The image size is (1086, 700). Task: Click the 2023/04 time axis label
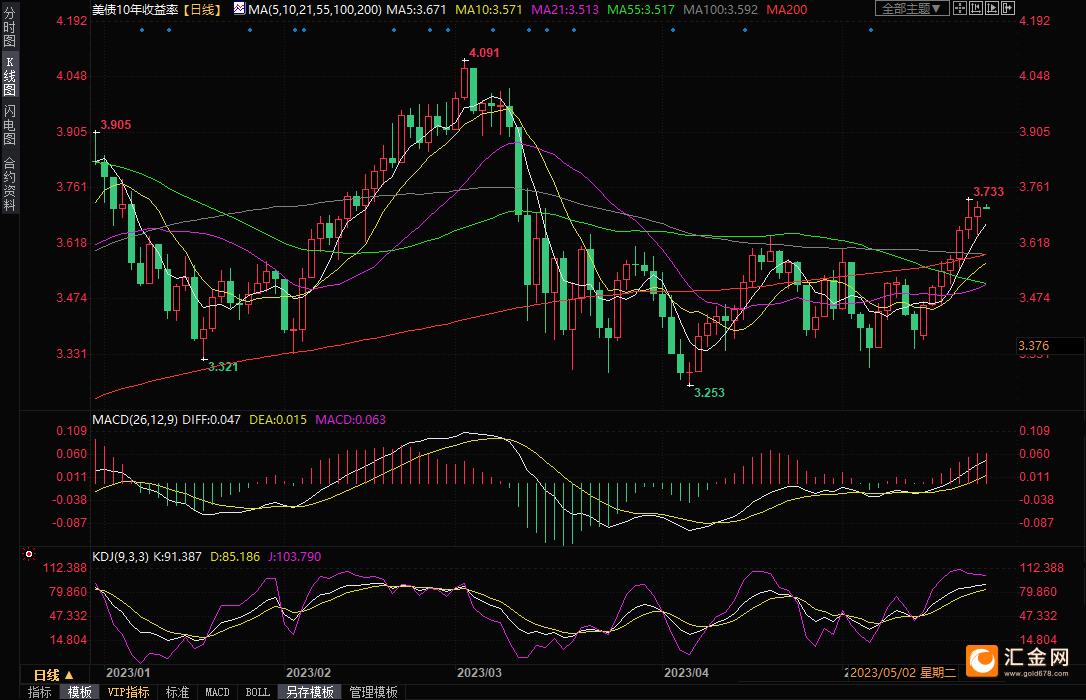pyautogui.click(x=686, y=673)
